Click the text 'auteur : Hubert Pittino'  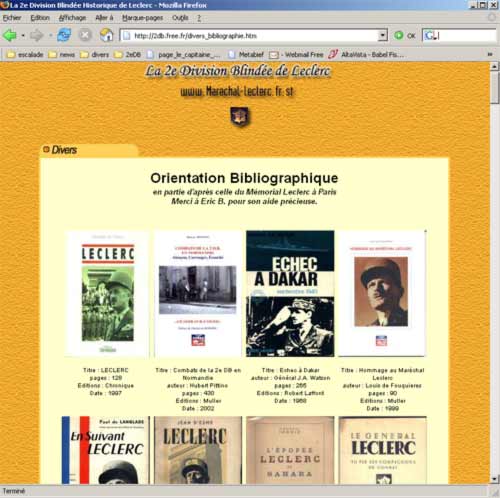click(197, 385)
